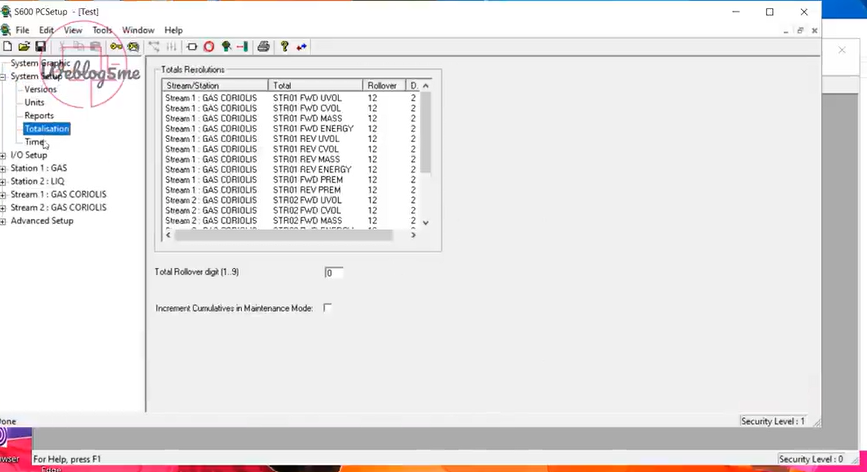Click the yellow key security icon
This screenshot has height=472, width=867.
coord(116,47)
